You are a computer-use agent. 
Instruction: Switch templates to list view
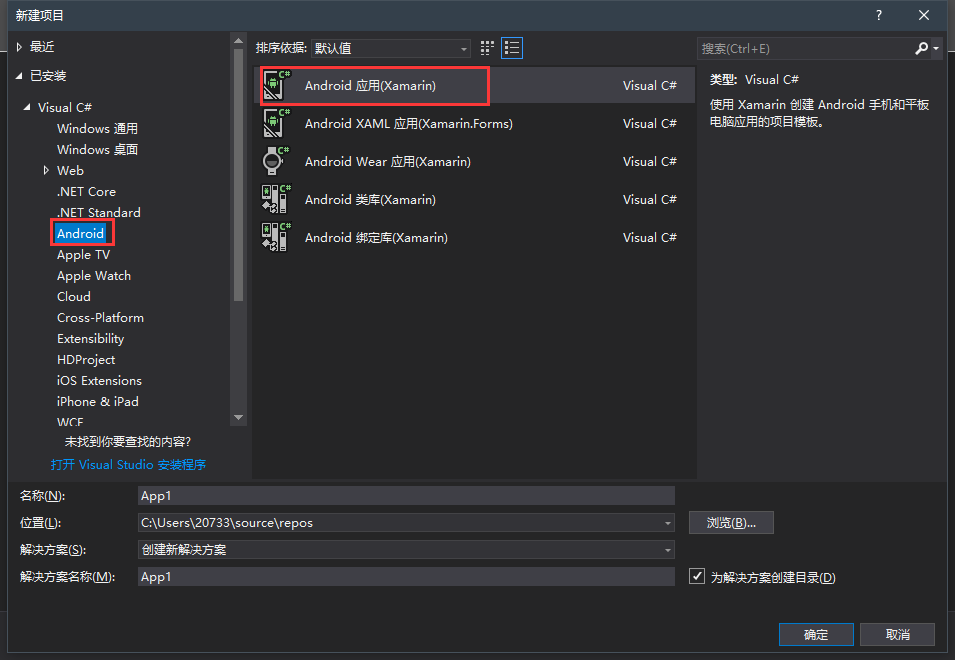512,48
